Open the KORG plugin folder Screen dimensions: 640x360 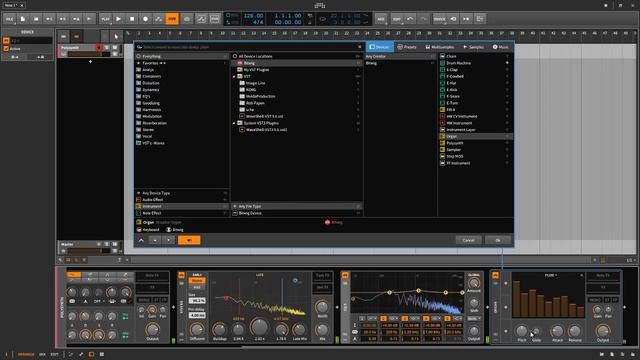click(x=296, y=90)
